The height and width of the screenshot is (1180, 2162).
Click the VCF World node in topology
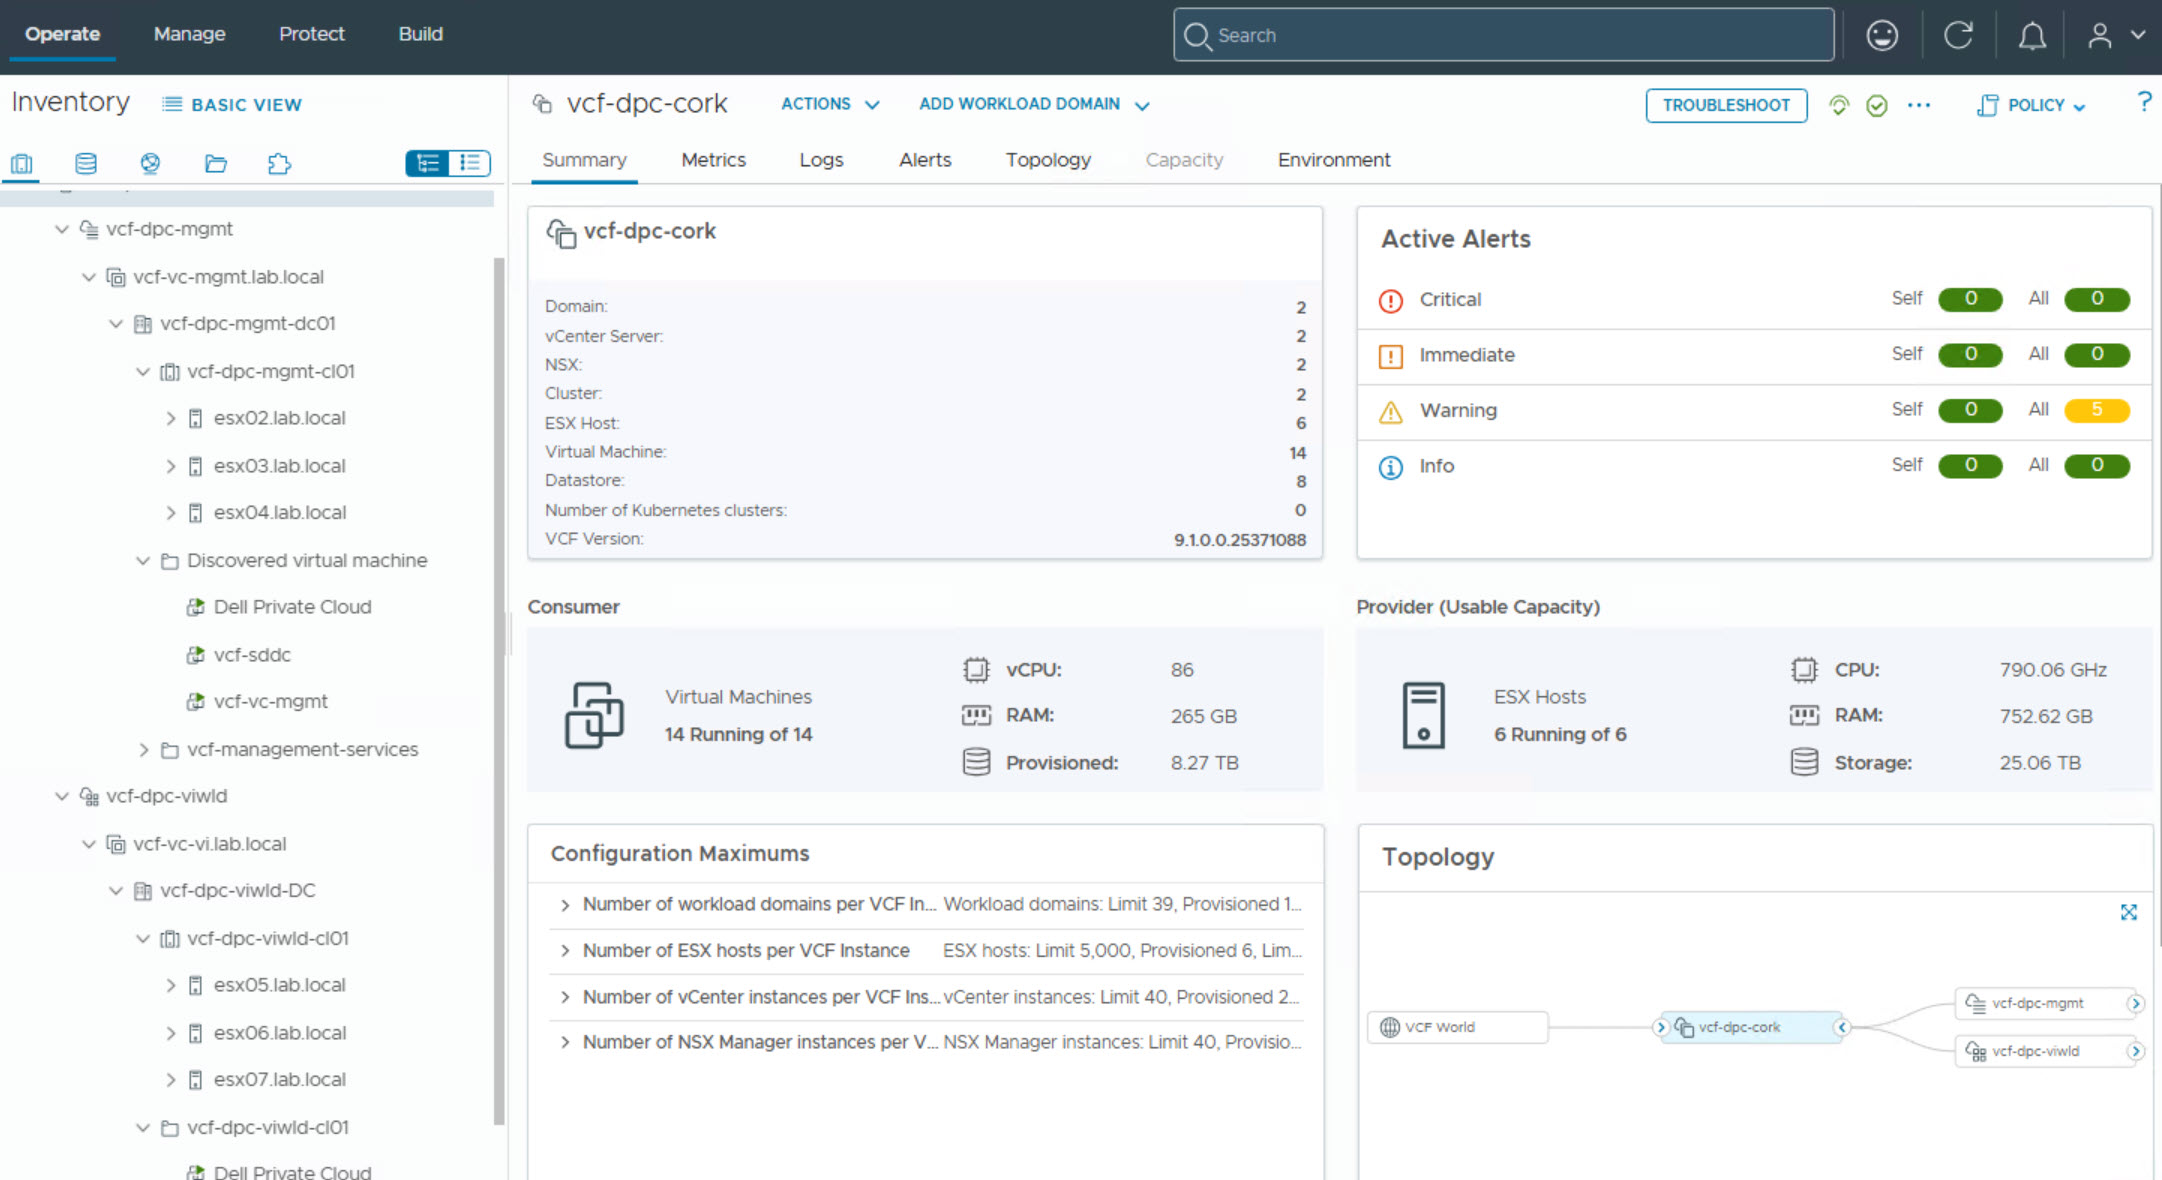click(x=1457, y=1027)
